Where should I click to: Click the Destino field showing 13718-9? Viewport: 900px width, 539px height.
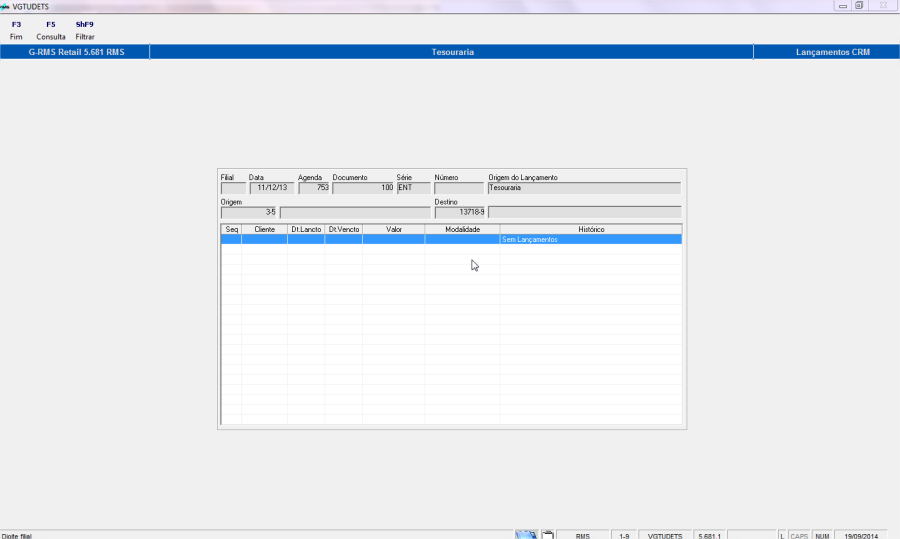[x=460, y=212]
